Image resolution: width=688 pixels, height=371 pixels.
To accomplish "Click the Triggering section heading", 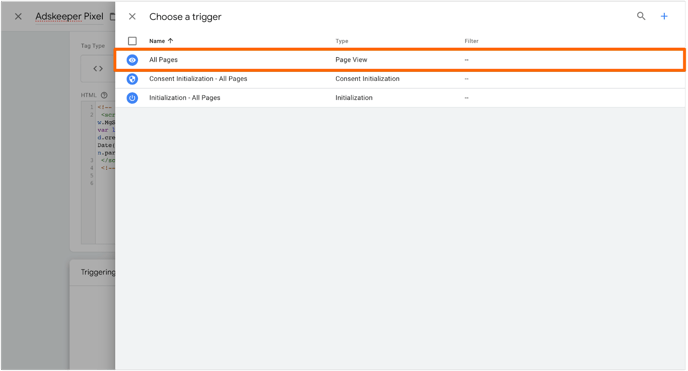I will tap(97, 272).
